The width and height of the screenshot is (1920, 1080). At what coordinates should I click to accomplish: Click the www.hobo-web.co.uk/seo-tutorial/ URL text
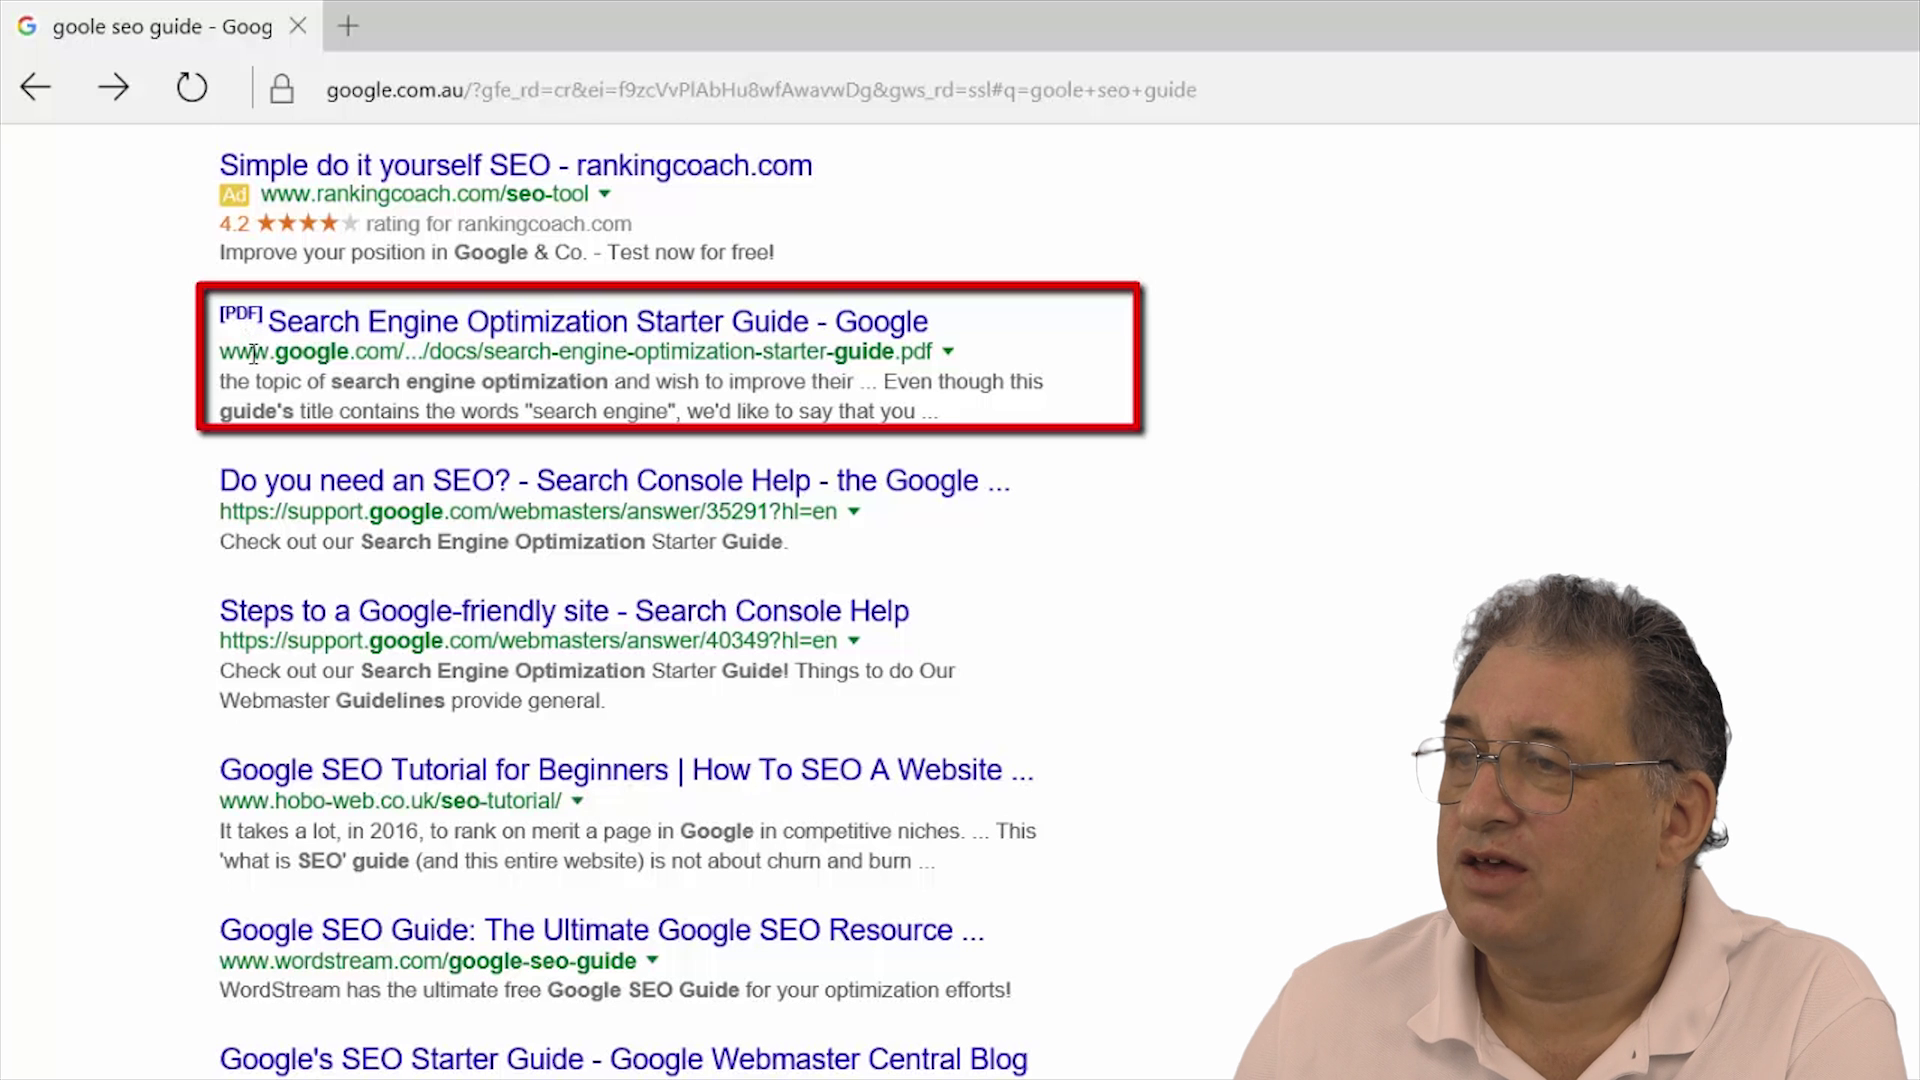tap(390, 800)
